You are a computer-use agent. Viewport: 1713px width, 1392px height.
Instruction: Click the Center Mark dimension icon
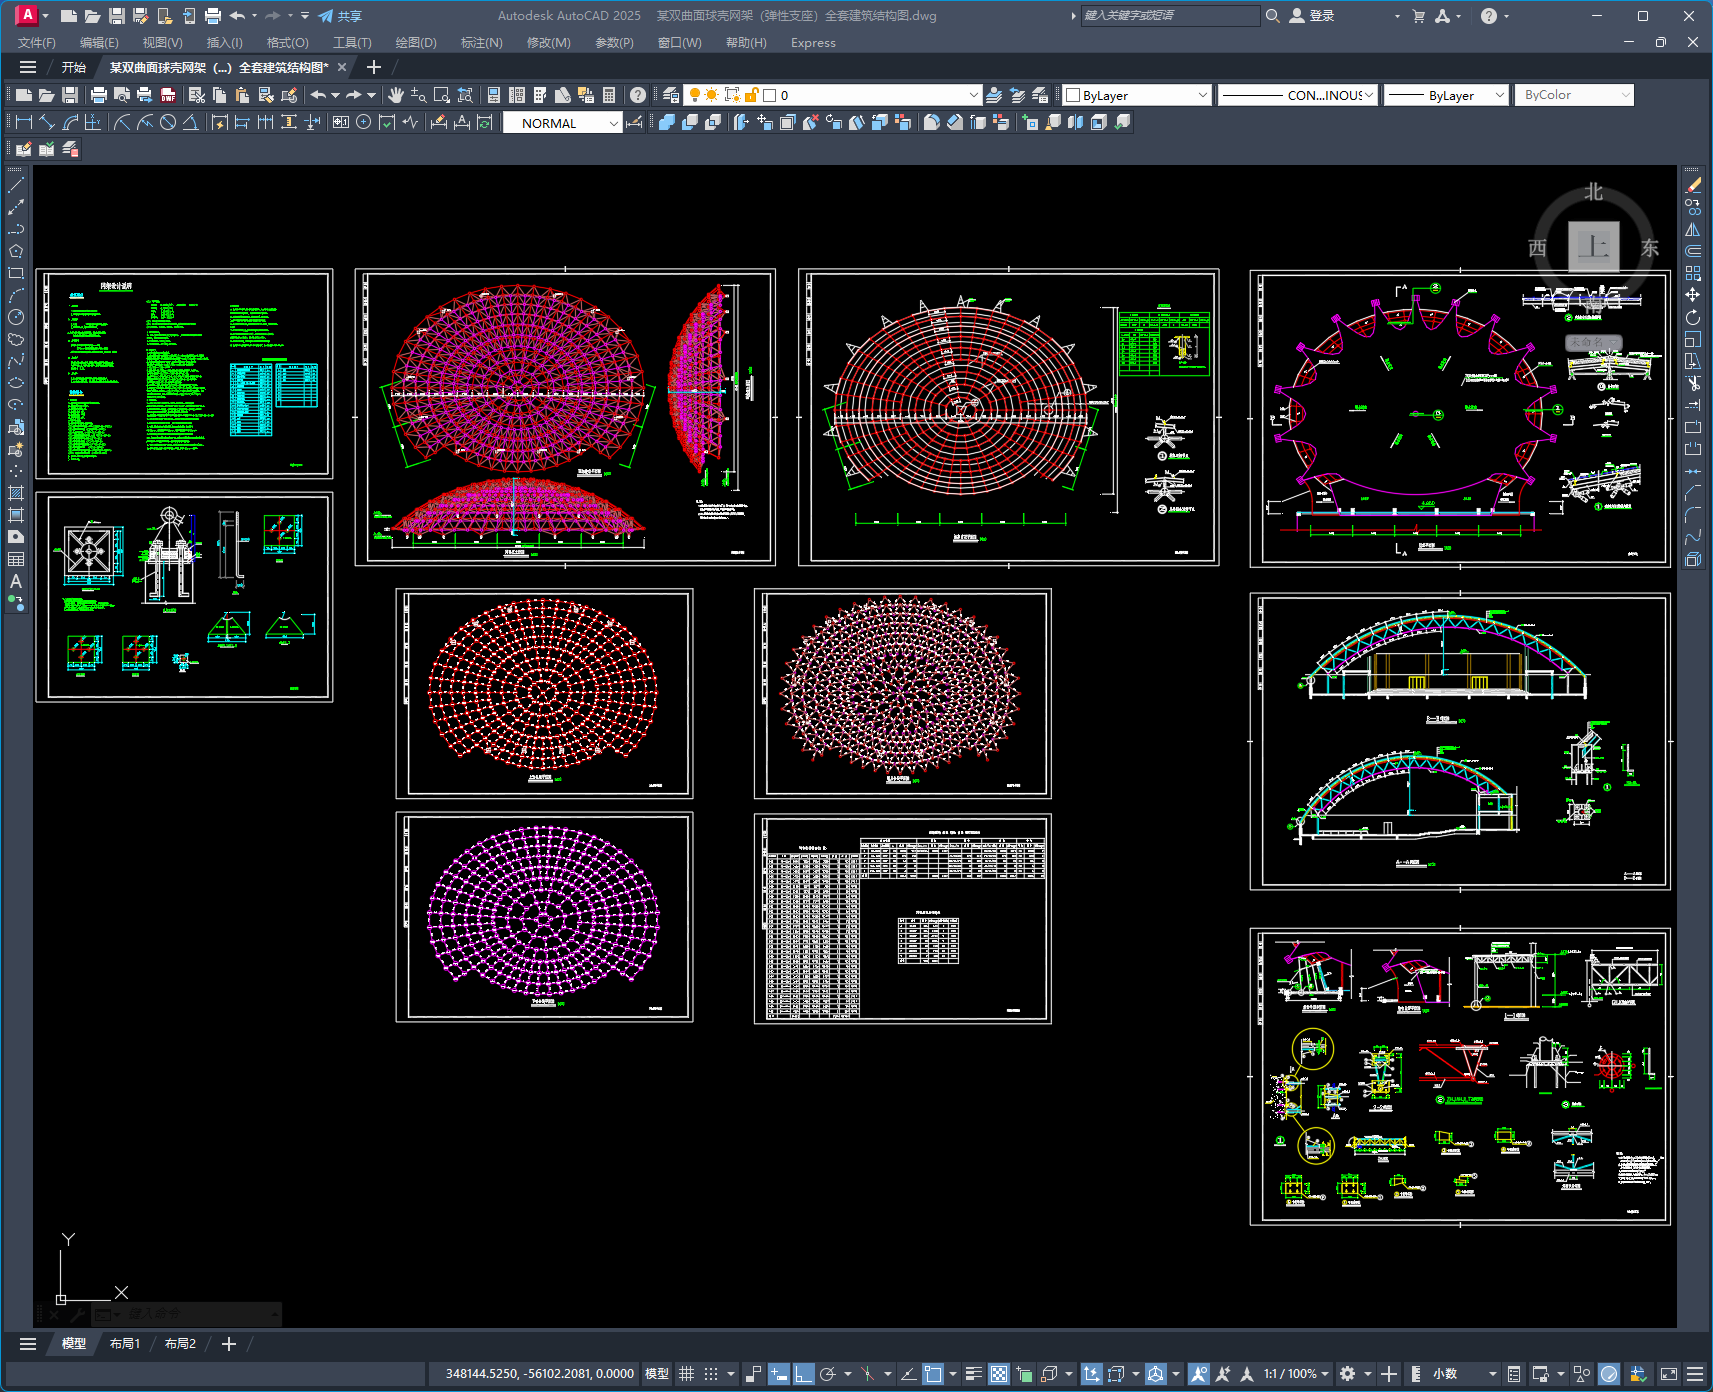click(364, 122)
